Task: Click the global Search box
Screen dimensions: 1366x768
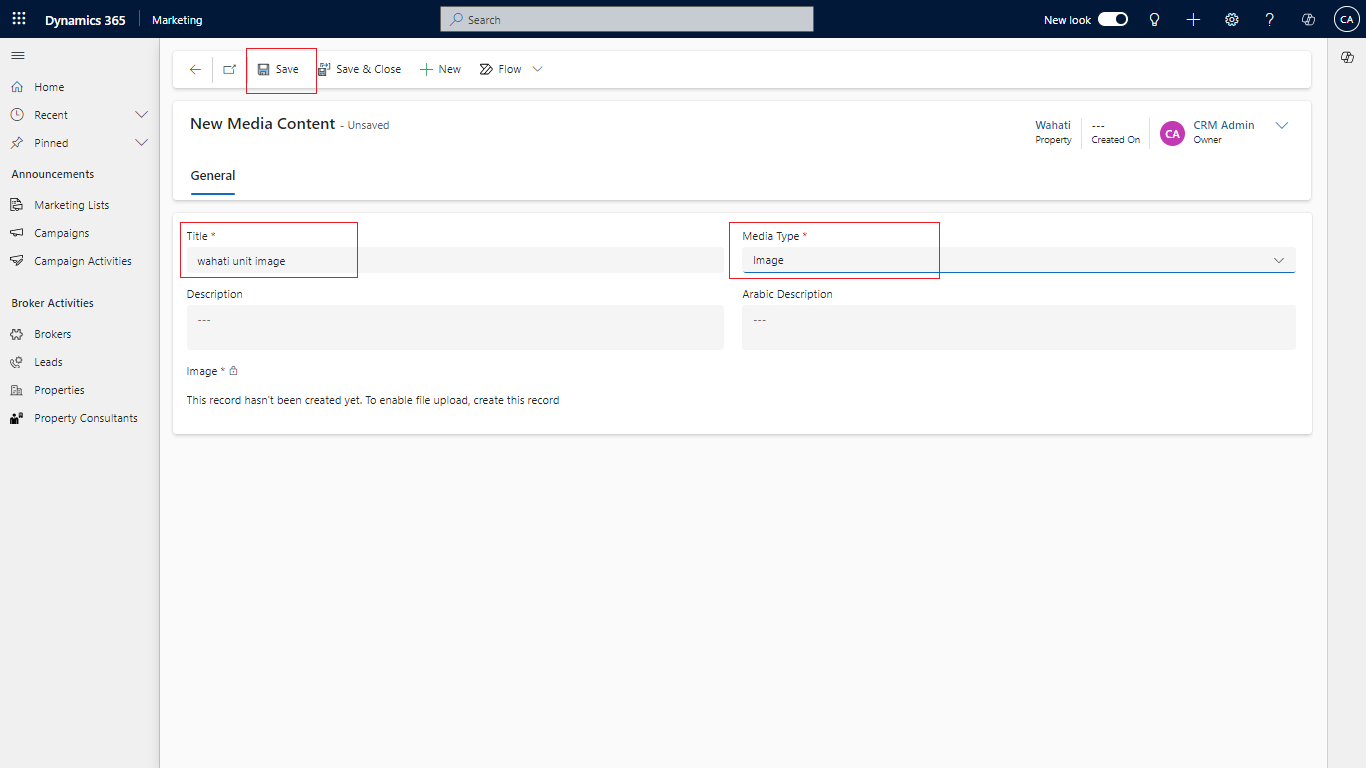Action: (x=627, y=19)
